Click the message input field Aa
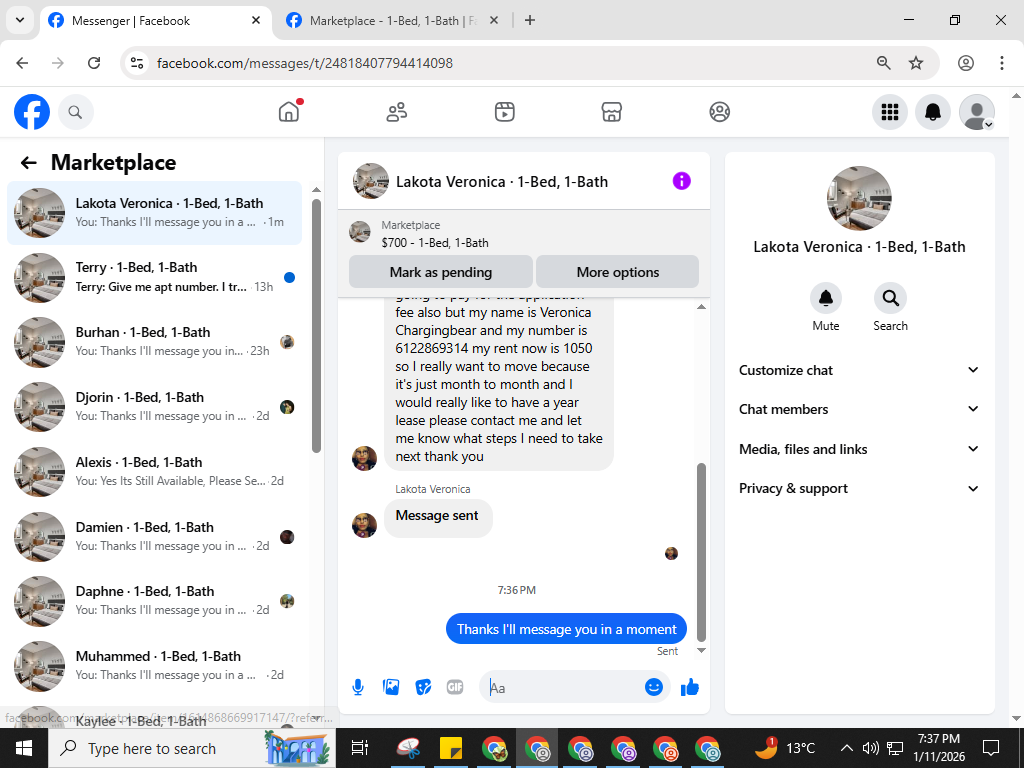Screen dimensions: 1024x768 click(x=565, y=688)
